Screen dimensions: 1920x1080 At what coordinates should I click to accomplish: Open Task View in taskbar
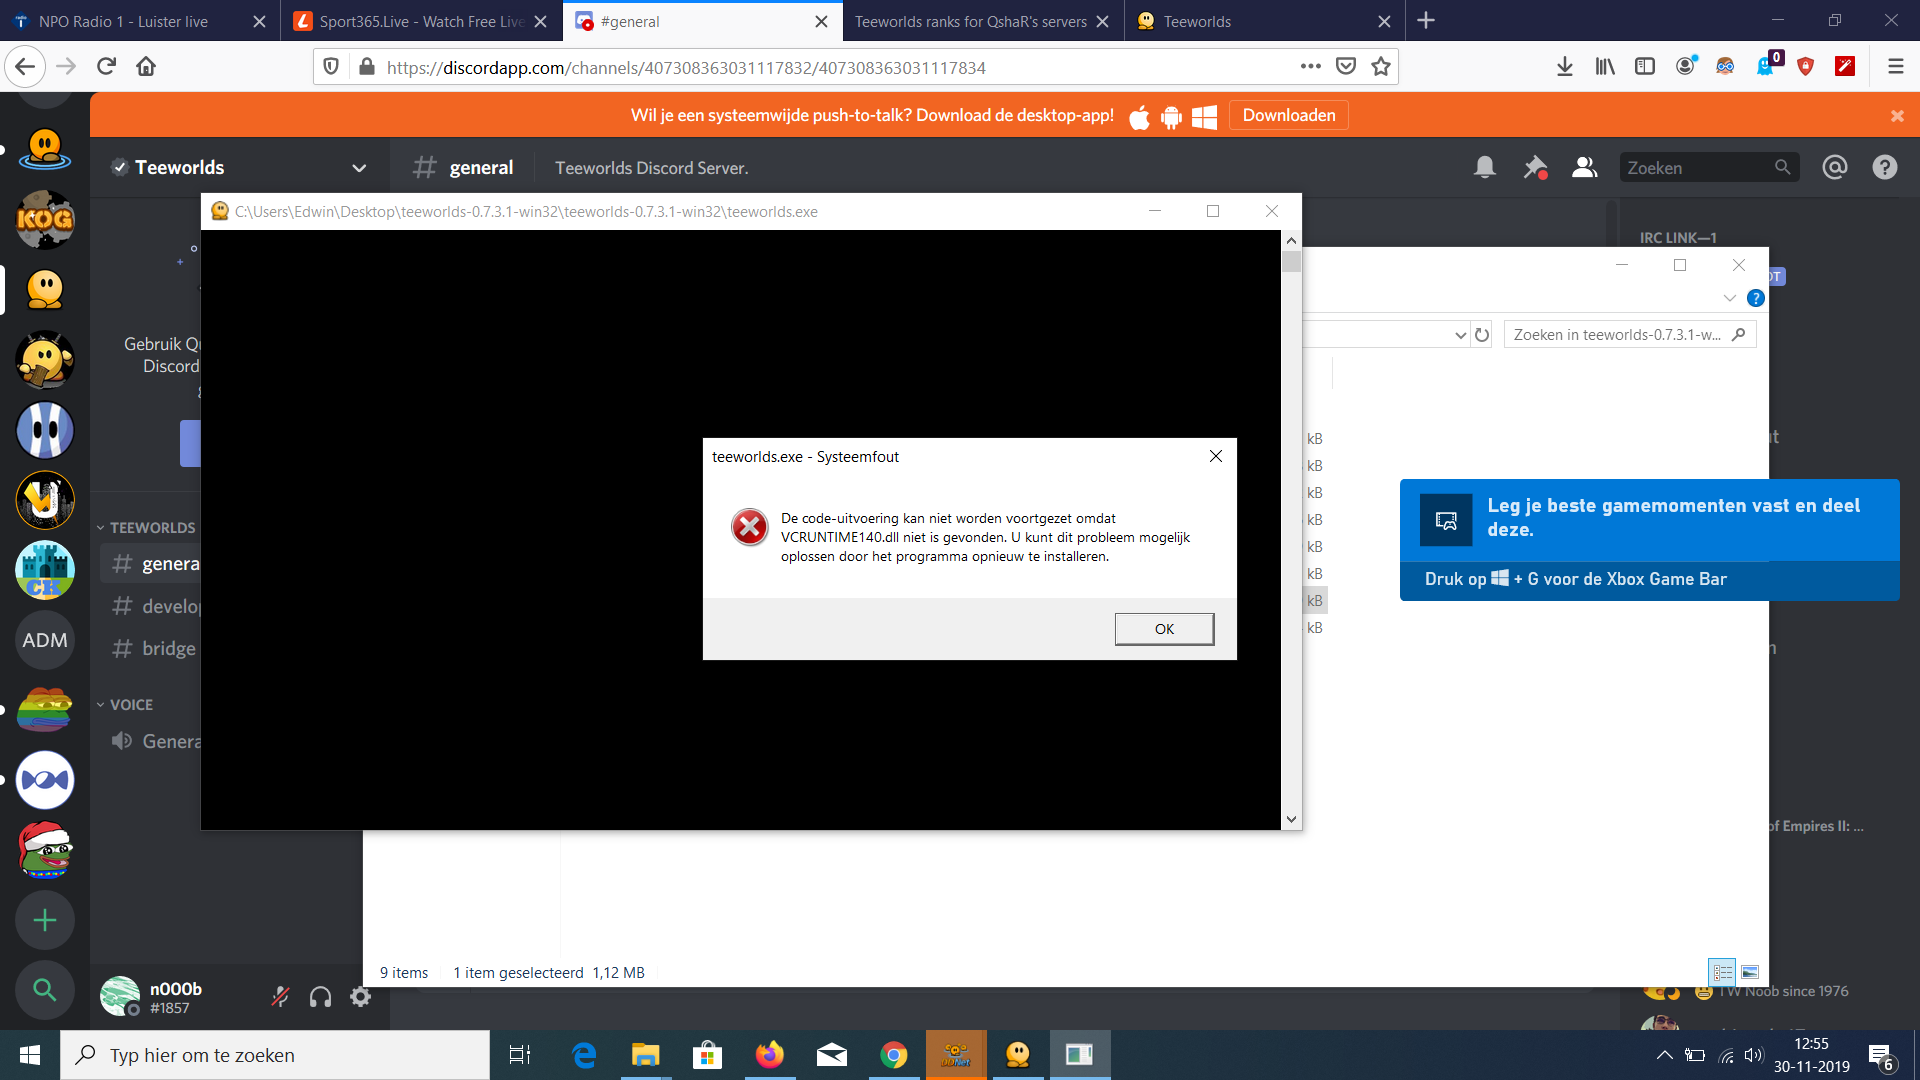click(x=520, y=1055)
